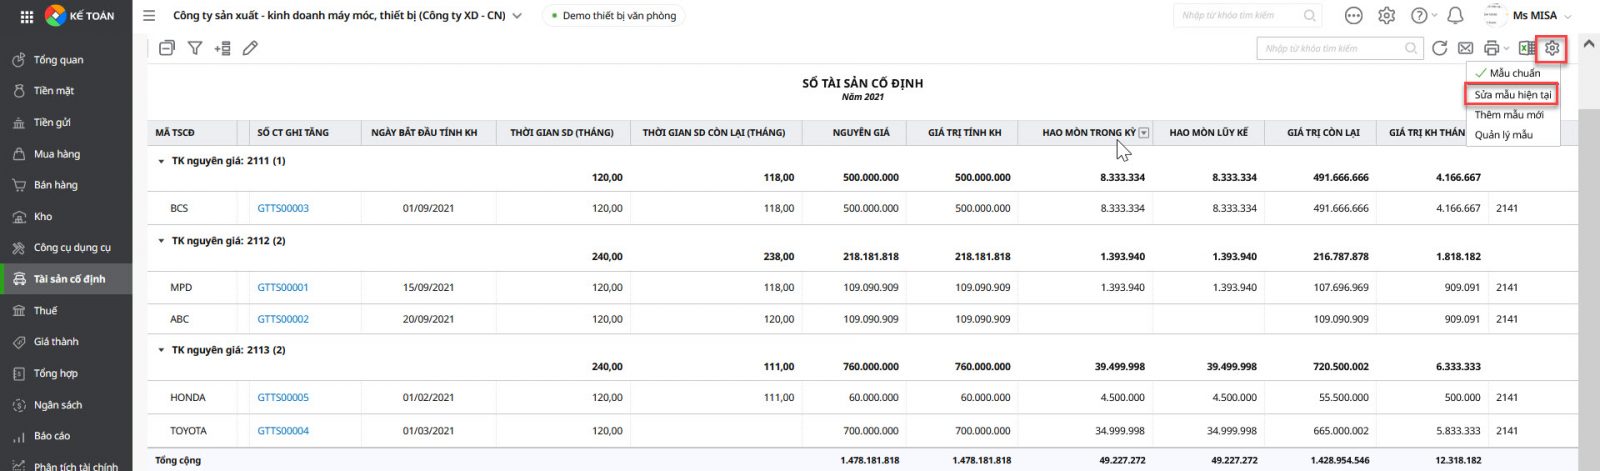This screenshot has height=471, width=1600.
Task: Open the Hao mòn trong kỳ column filter
Action: click(1144, 133)
